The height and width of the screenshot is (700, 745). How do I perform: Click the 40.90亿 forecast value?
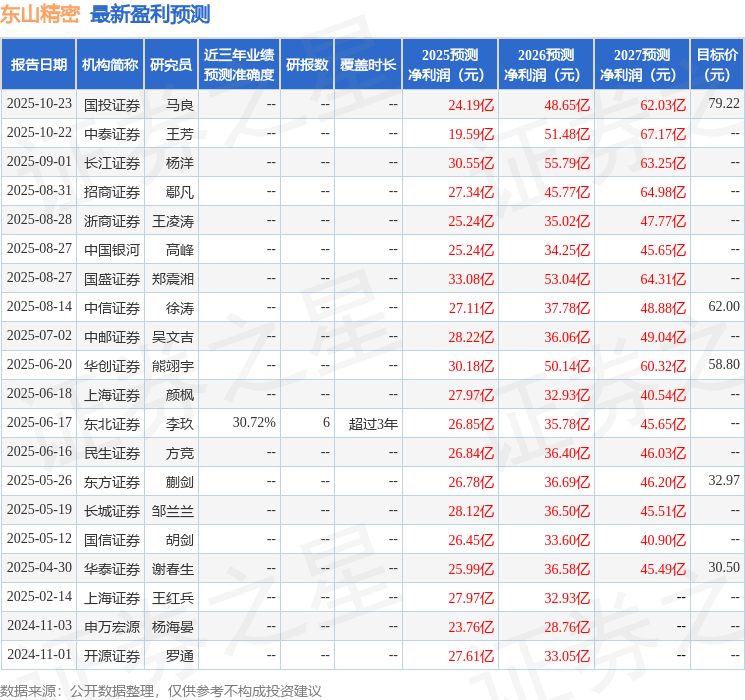click(x=663, y=540)
